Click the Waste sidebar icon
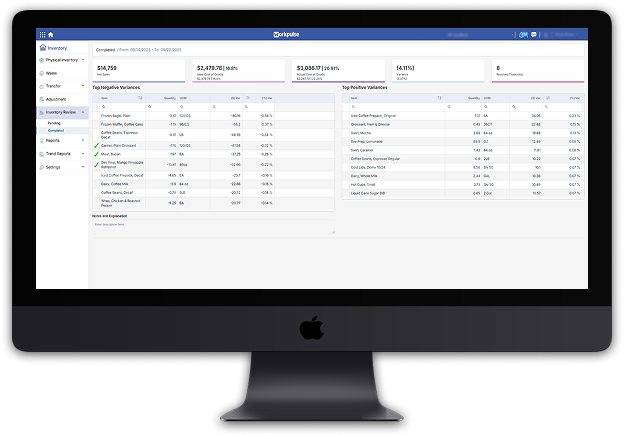This screenshot has height=436, width=624. [x=41, y=73]
